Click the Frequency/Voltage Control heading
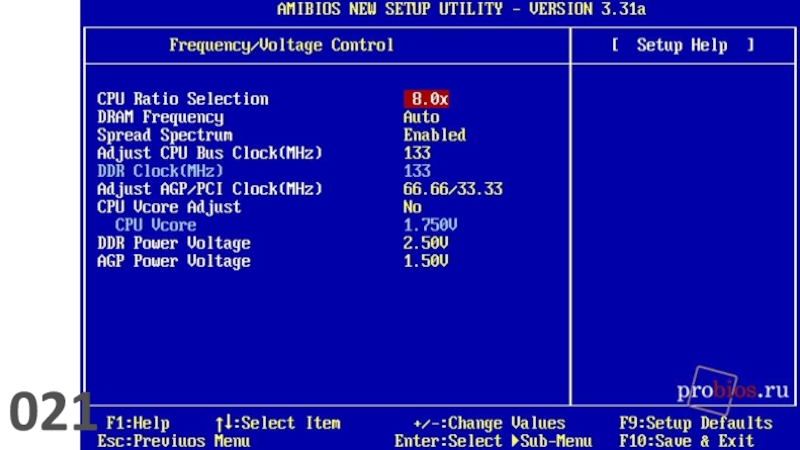Viewport: 800px width, 450px height. [x=281, y=45]
